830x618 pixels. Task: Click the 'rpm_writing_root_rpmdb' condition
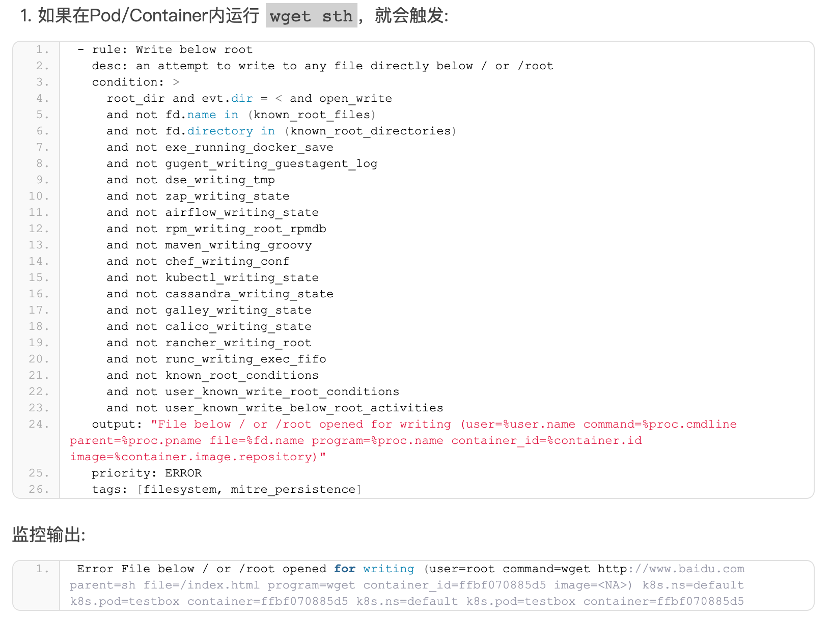point(245,229)
